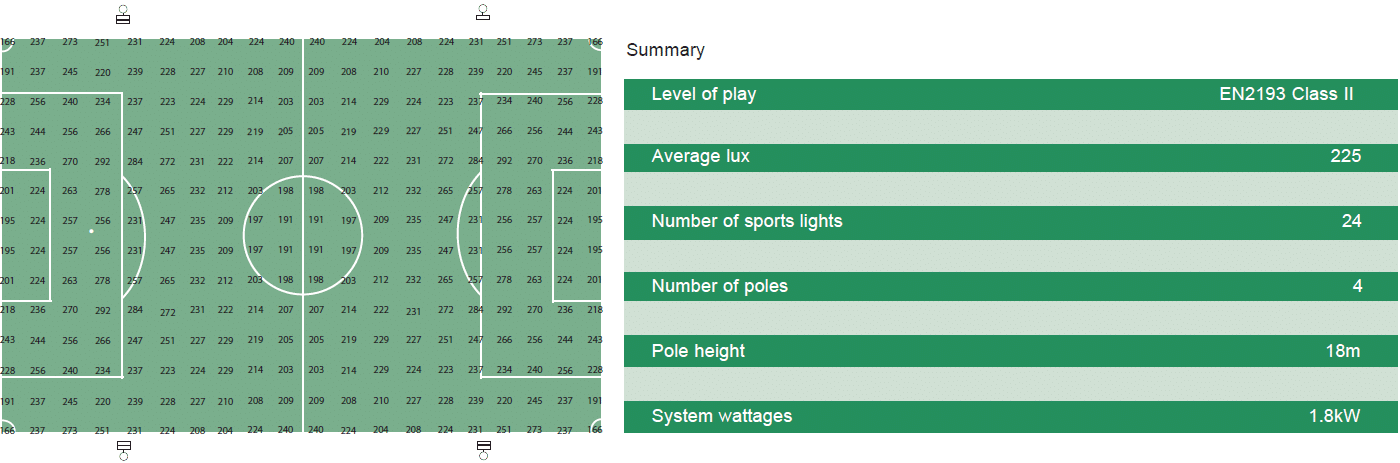Image resolution: width=1400 pixels, height=463 pixels.
Task: Select the Pole height label
Action: coord(698,352)
